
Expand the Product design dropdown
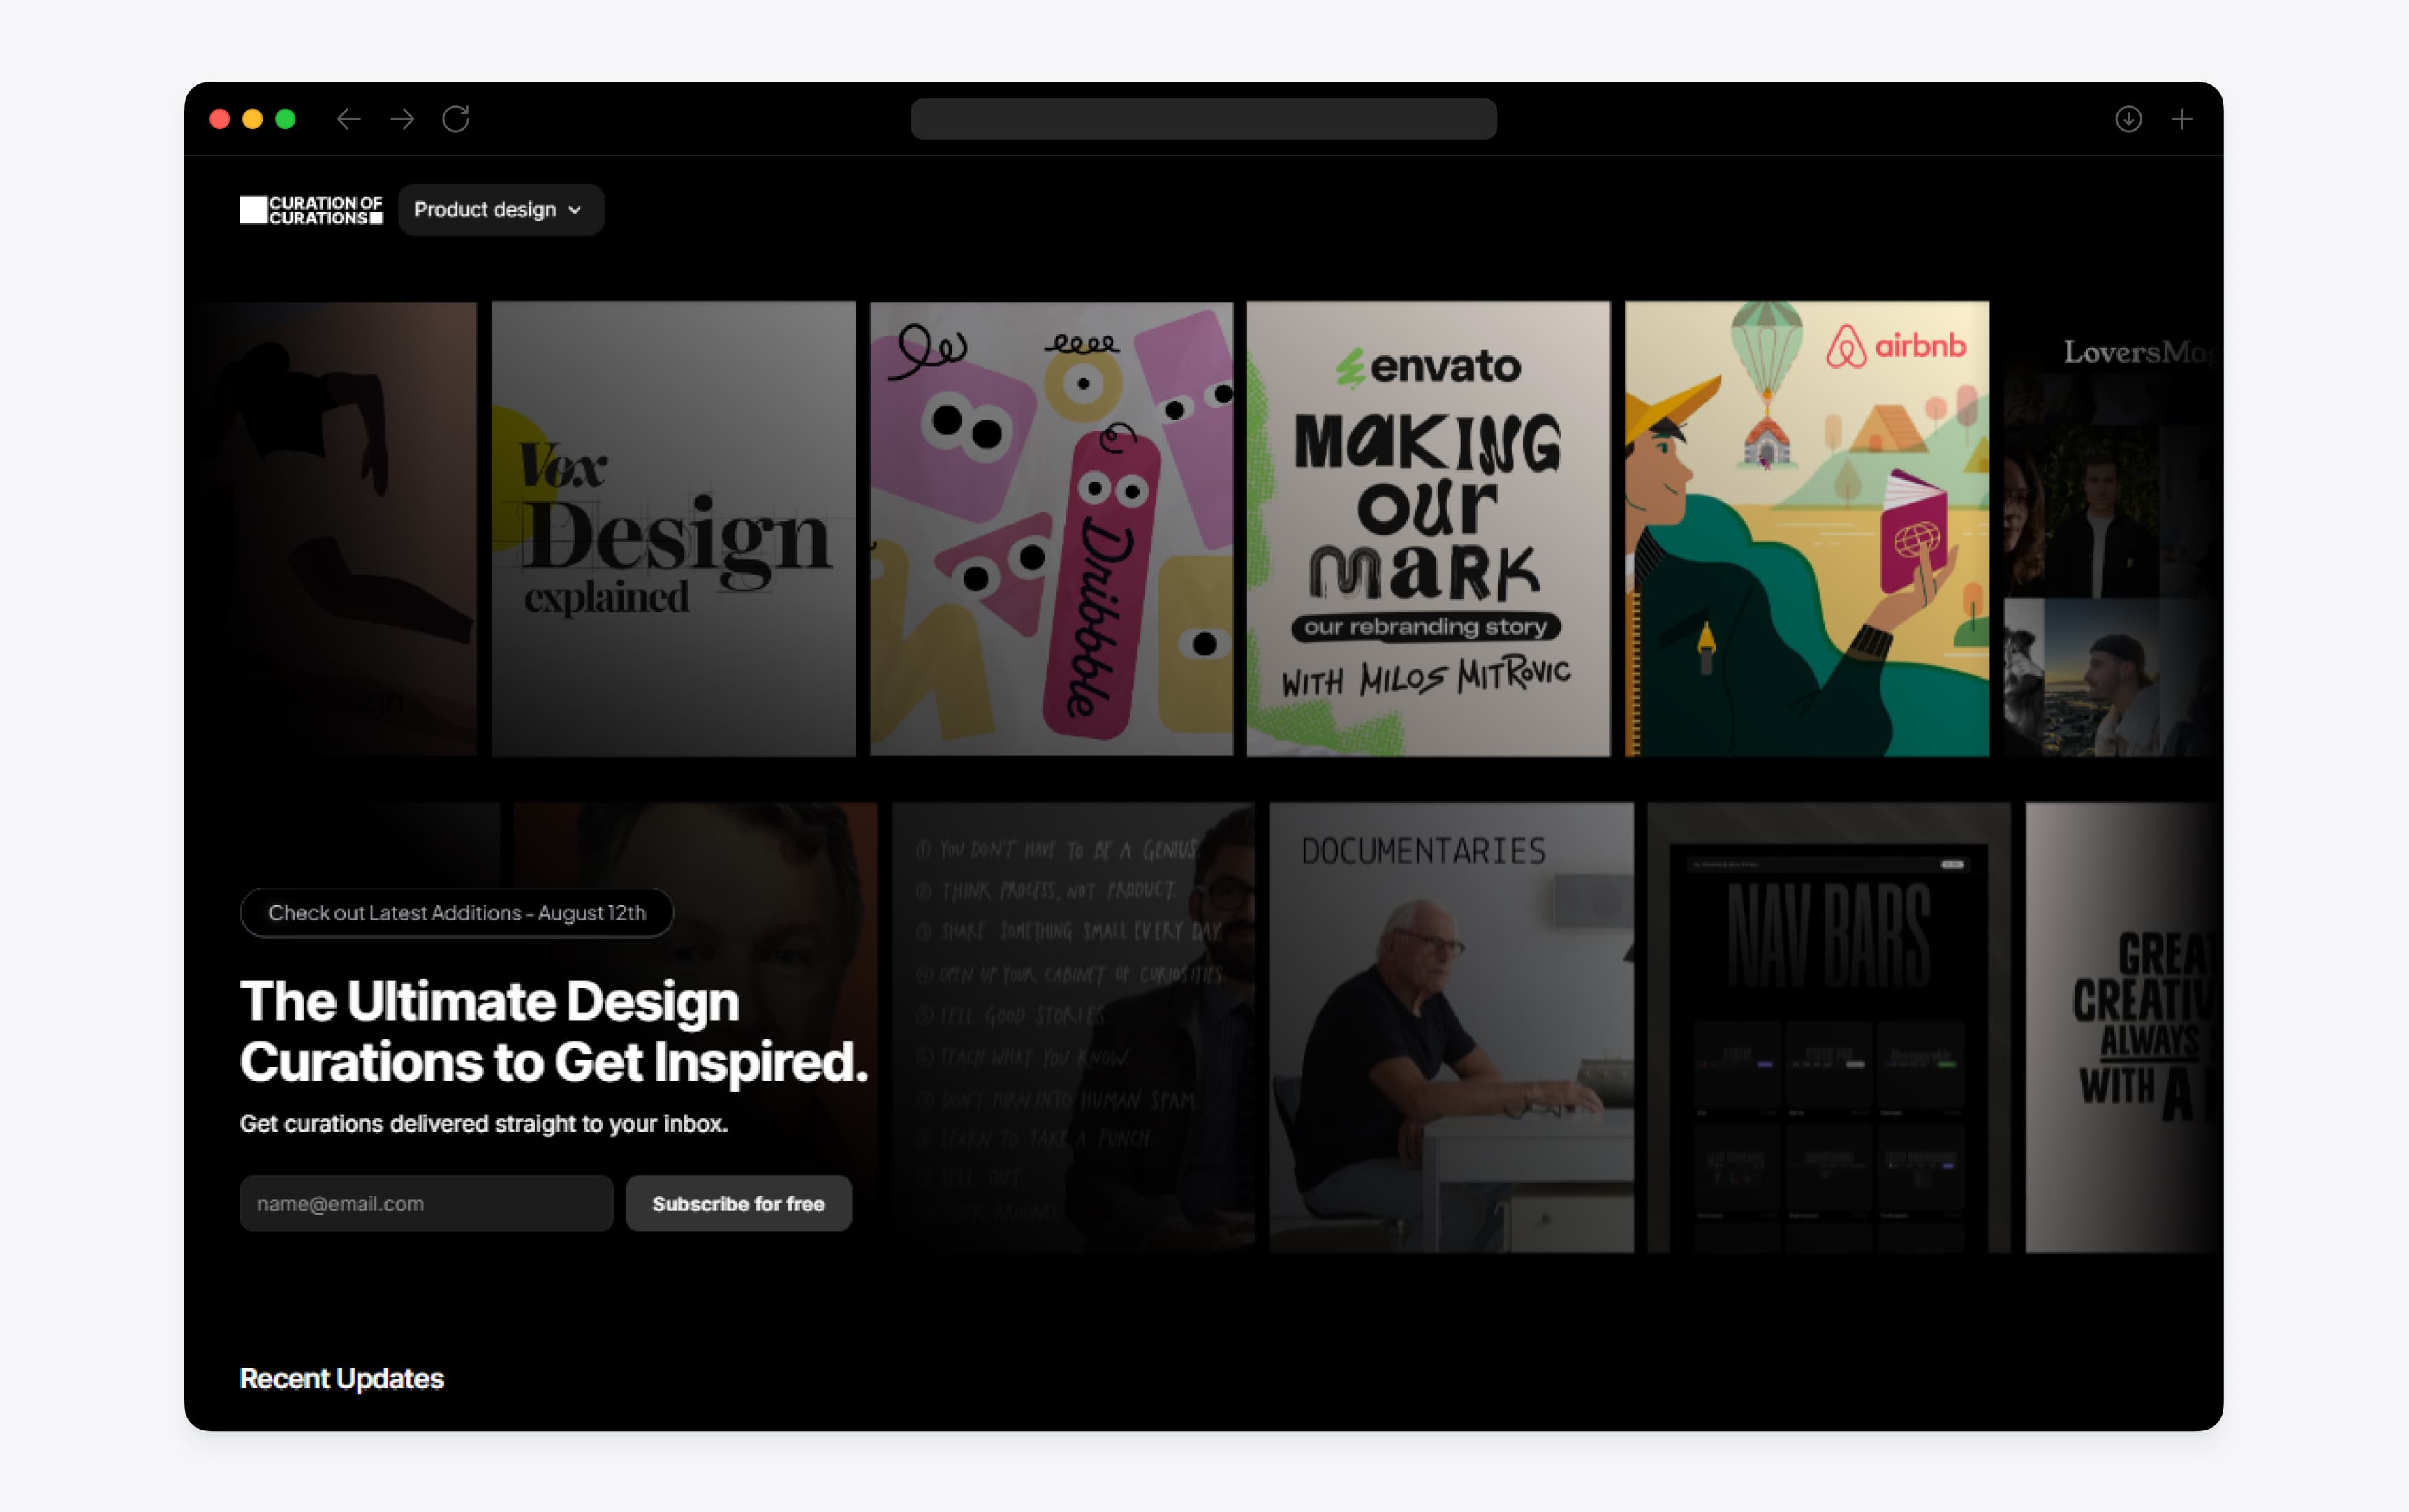tap(501, 210)
